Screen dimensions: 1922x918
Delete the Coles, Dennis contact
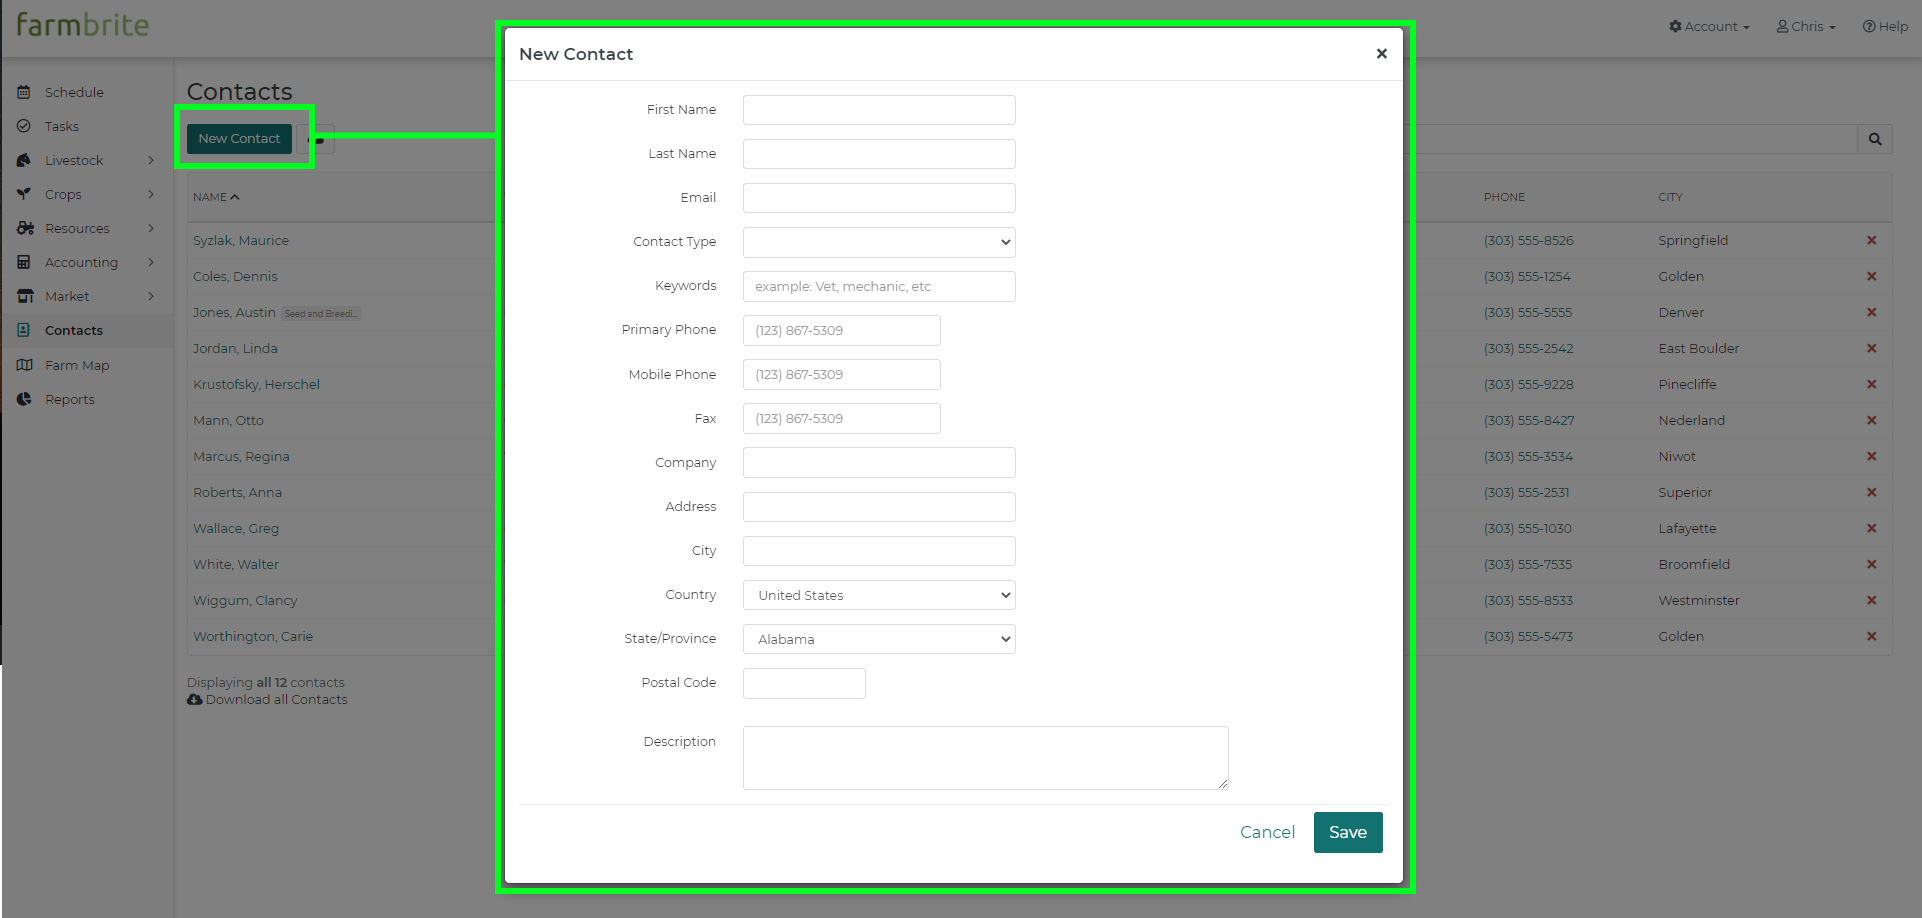(1871, 276)
